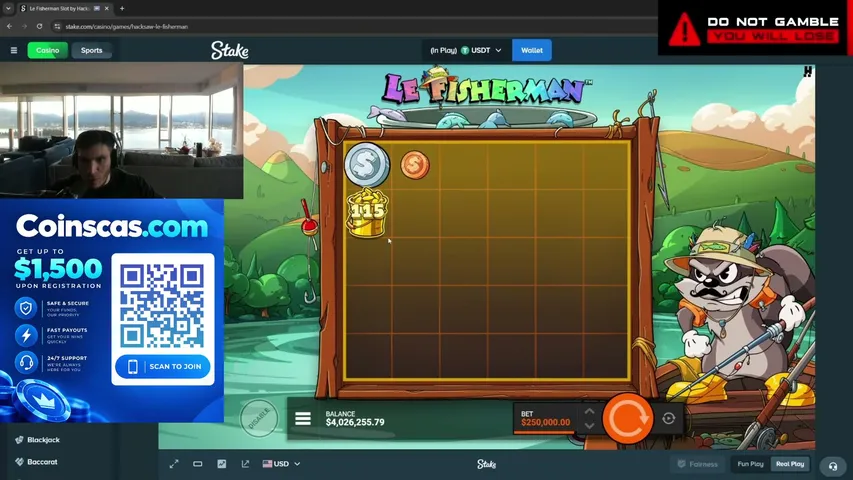Click the streamer webcam overlay
The image size is (853, 480).
(121, 131)
